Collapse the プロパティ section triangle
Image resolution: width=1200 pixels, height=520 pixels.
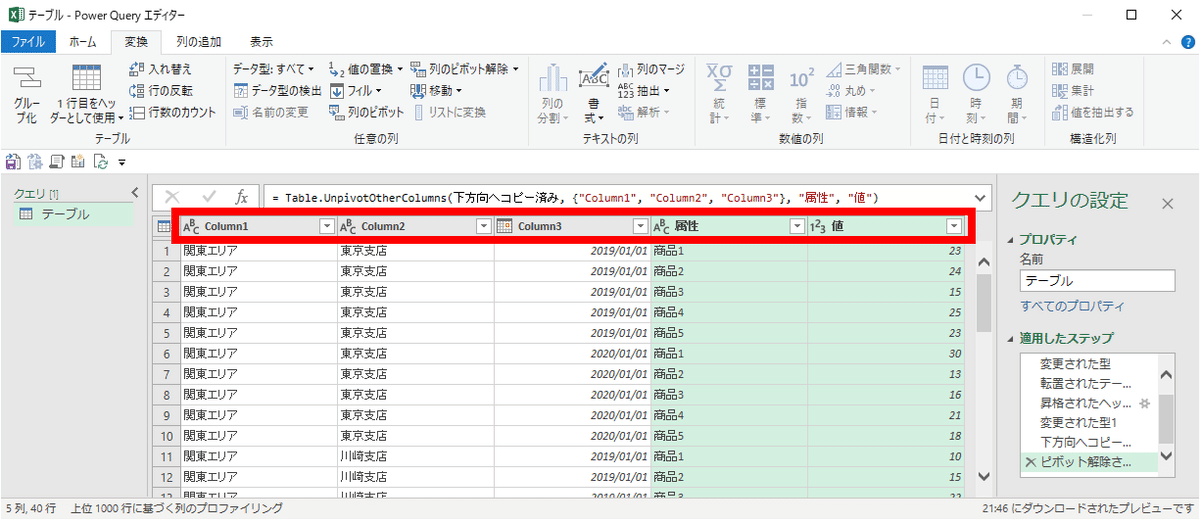(x=1009, y=241)
